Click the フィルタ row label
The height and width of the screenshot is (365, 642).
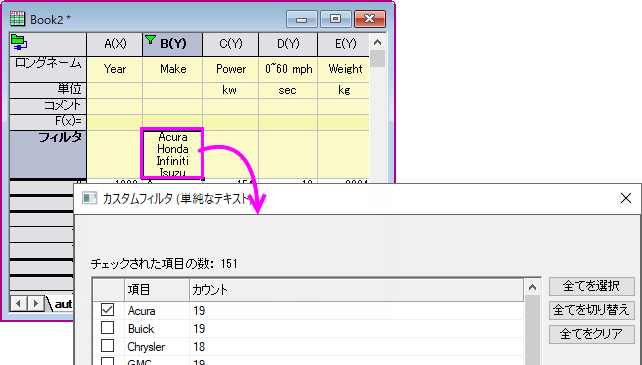click(48, 154)
